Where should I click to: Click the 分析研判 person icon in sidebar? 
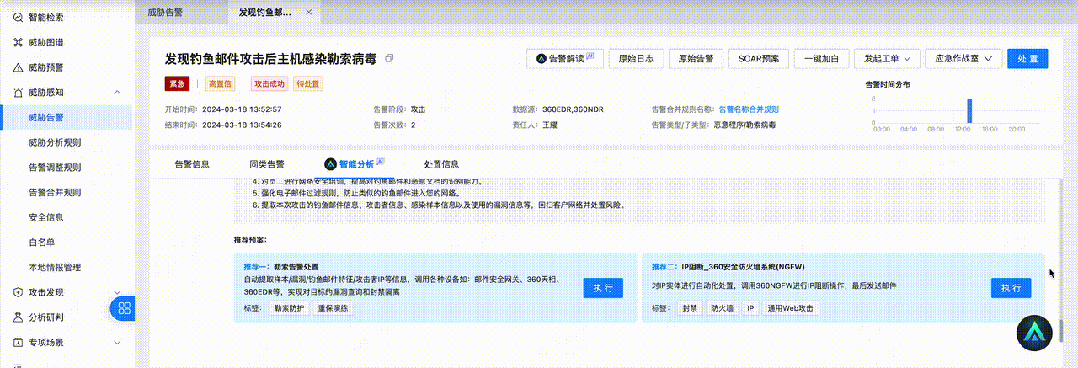tap(18, 317)
